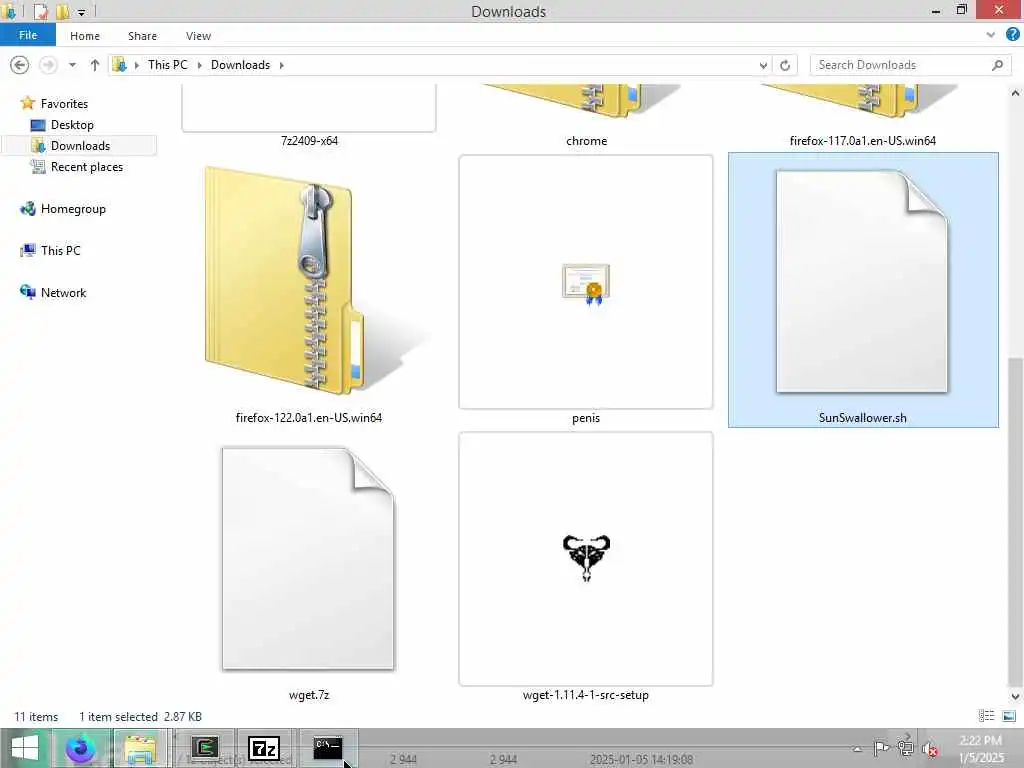The width and height of the screenshot is (1024, 768).
Task: Click the firefox-122.0a1.en-US.win64 file name
Action: (309, 417)
